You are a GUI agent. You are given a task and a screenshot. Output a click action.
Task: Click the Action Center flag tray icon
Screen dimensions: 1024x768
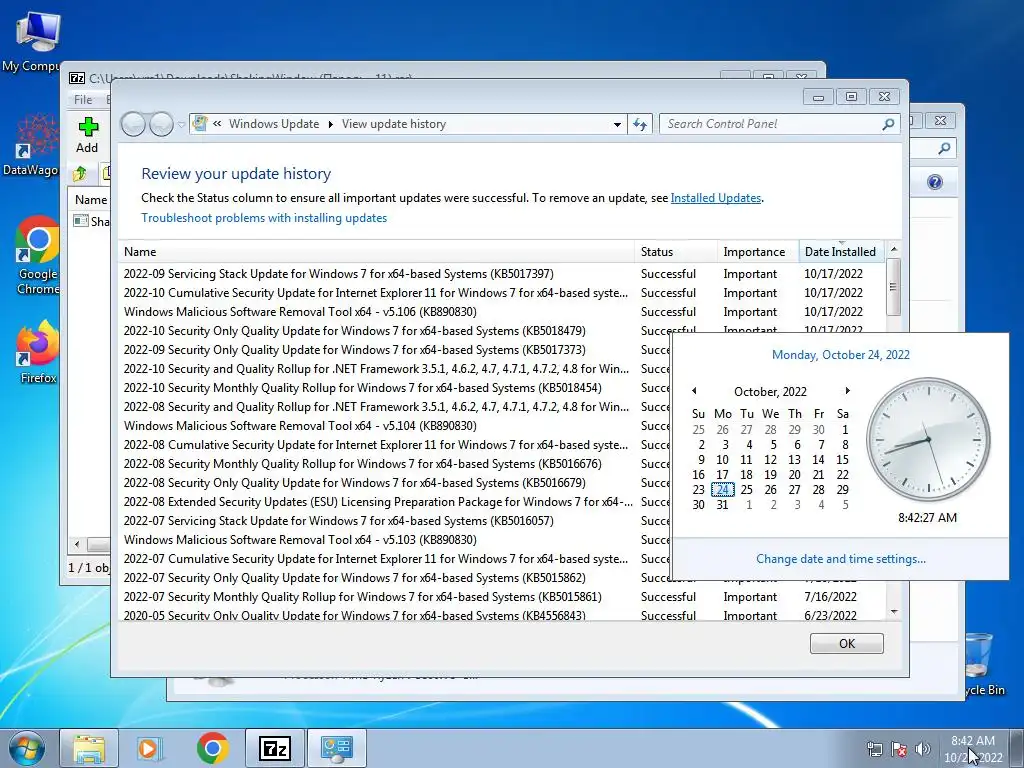[x=899, y=749]
